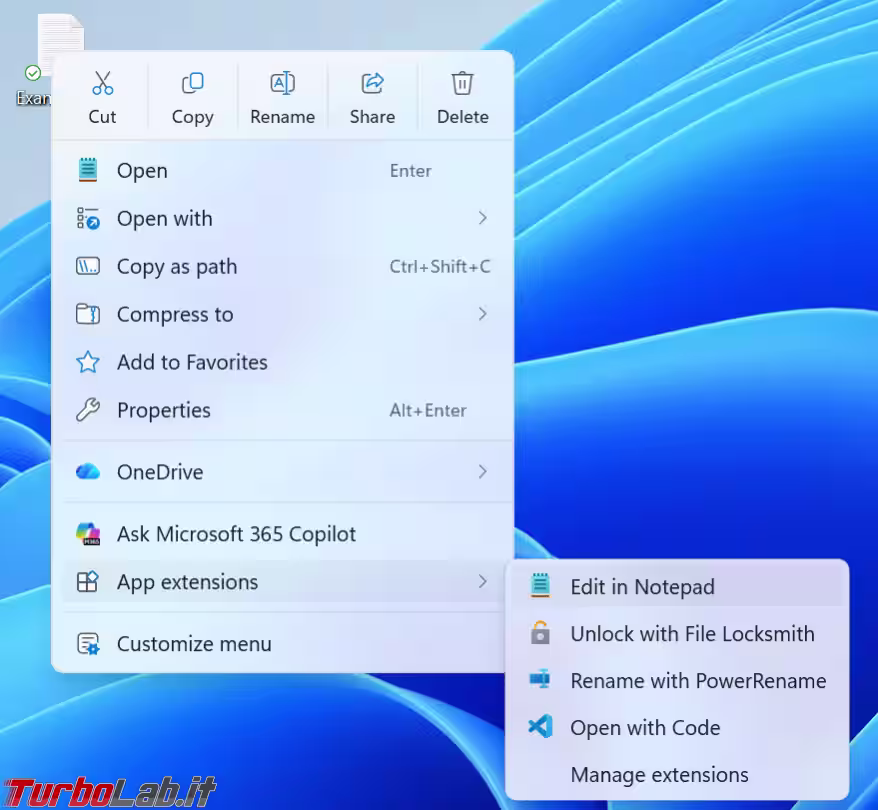878x810 pixels.
Task: Expand the App extensions submenu arrow
Action: (483, 582)
